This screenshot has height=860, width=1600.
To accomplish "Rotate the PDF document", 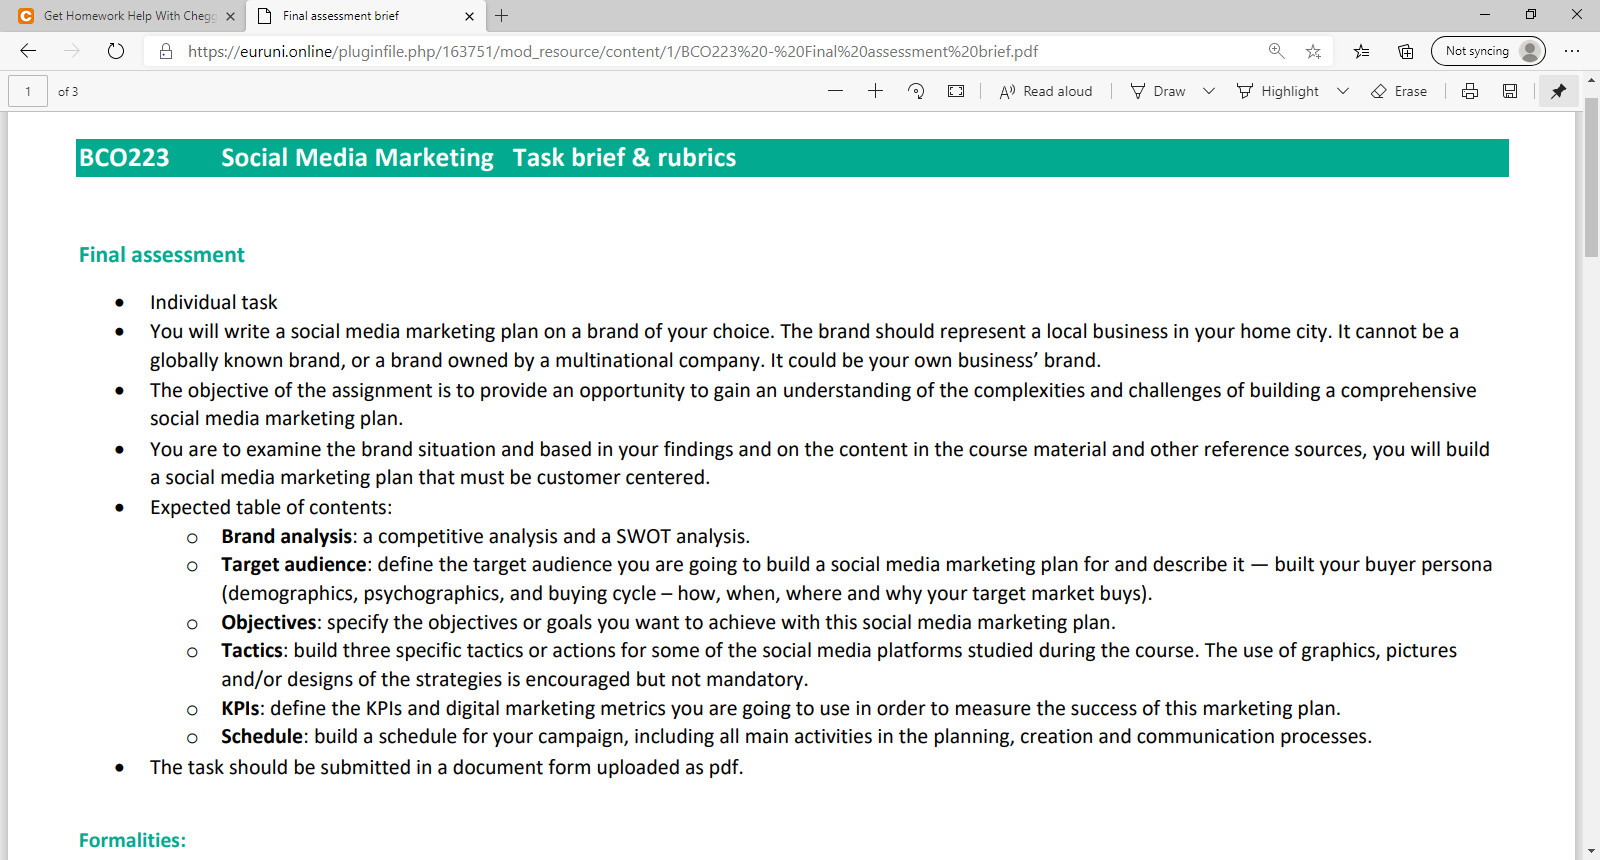I will (916, 91).
